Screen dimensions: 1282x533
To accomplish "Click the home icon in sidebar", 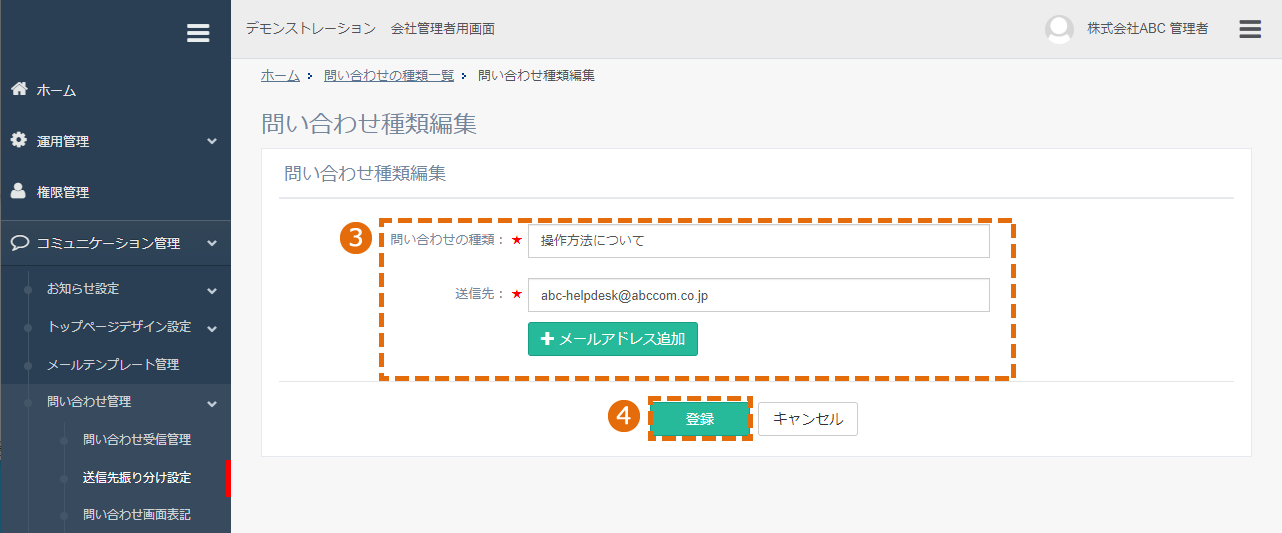I will (x=19, y=89).
